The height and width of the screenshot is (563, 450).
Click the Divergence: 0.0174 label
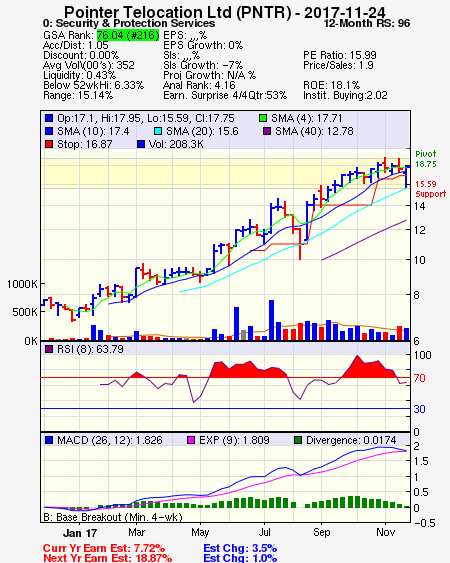(x=351, y=440)
